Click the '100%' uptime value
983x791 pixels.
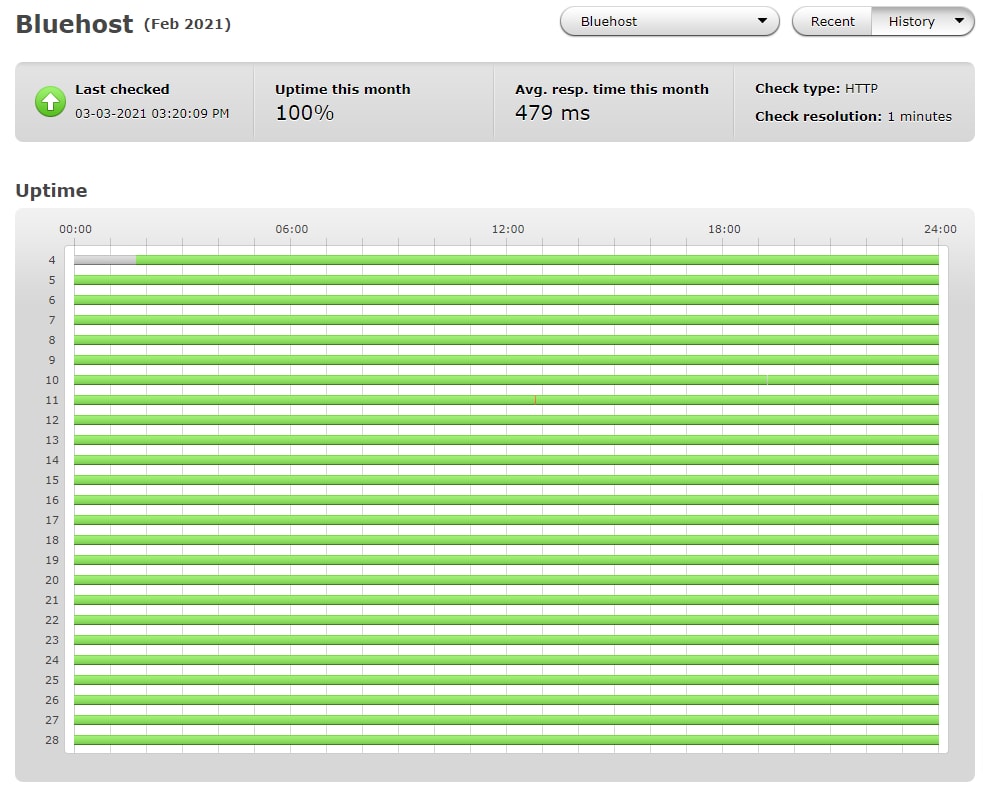[305, 113]
